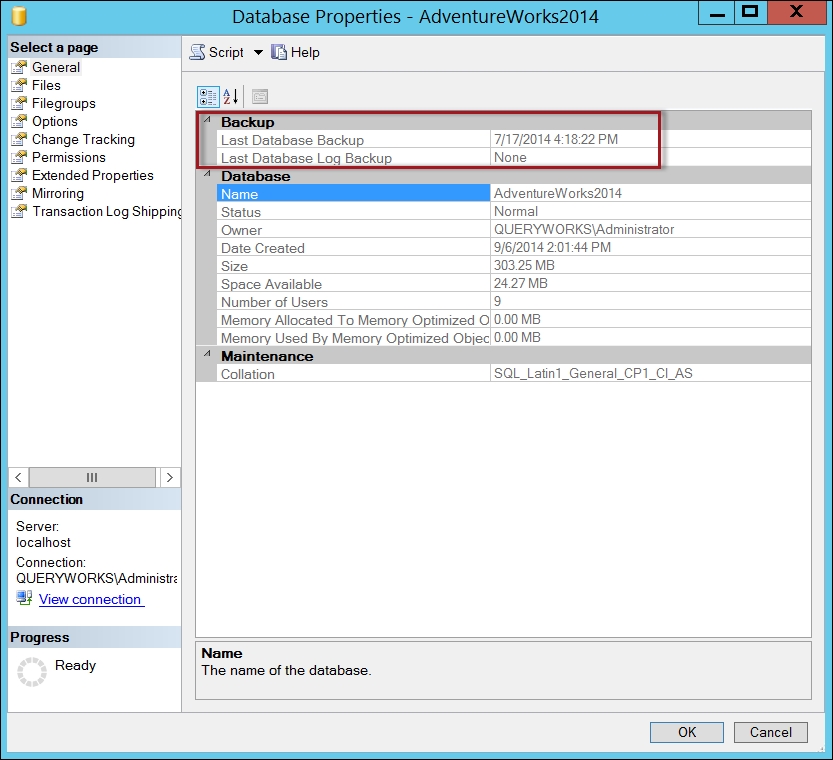Viewport: 833px width, 760px height.
Task: Select the Size property row
Action: [514, 266]
